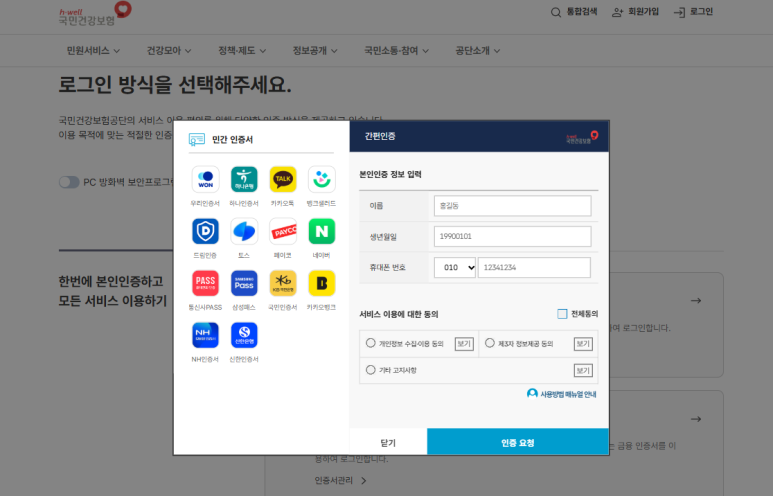Expand the 건강모아 menu
Image resolution: width=773 pixels, height=496 pixels.
coord(169,51)
